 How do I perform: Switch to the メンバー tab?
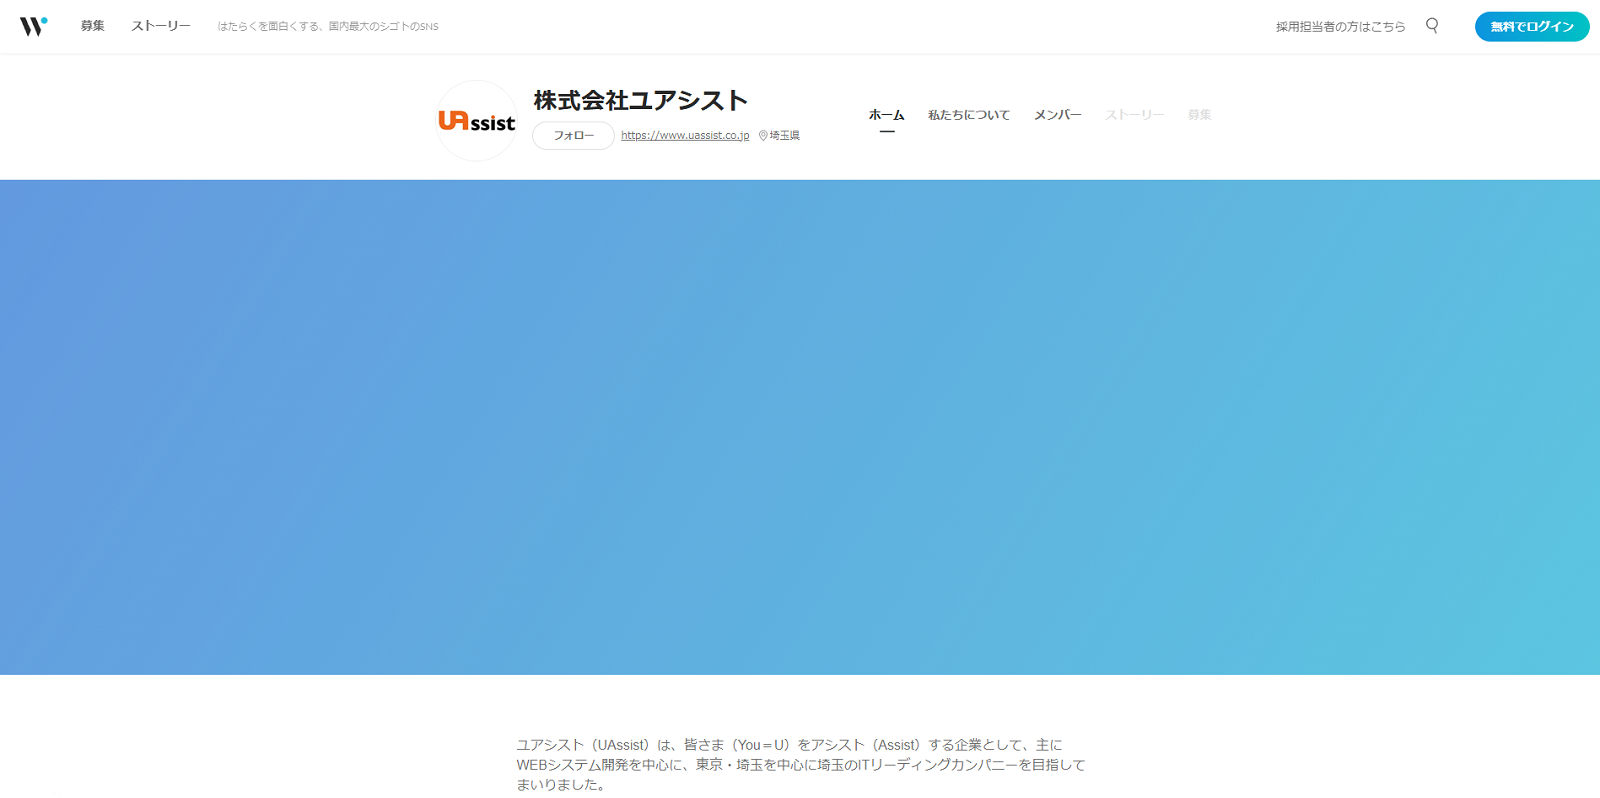coord(1058,115)
